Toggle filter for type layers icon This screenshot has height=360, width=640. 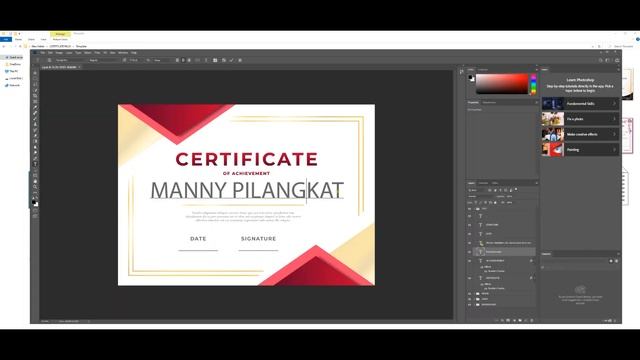pos(500,190)
